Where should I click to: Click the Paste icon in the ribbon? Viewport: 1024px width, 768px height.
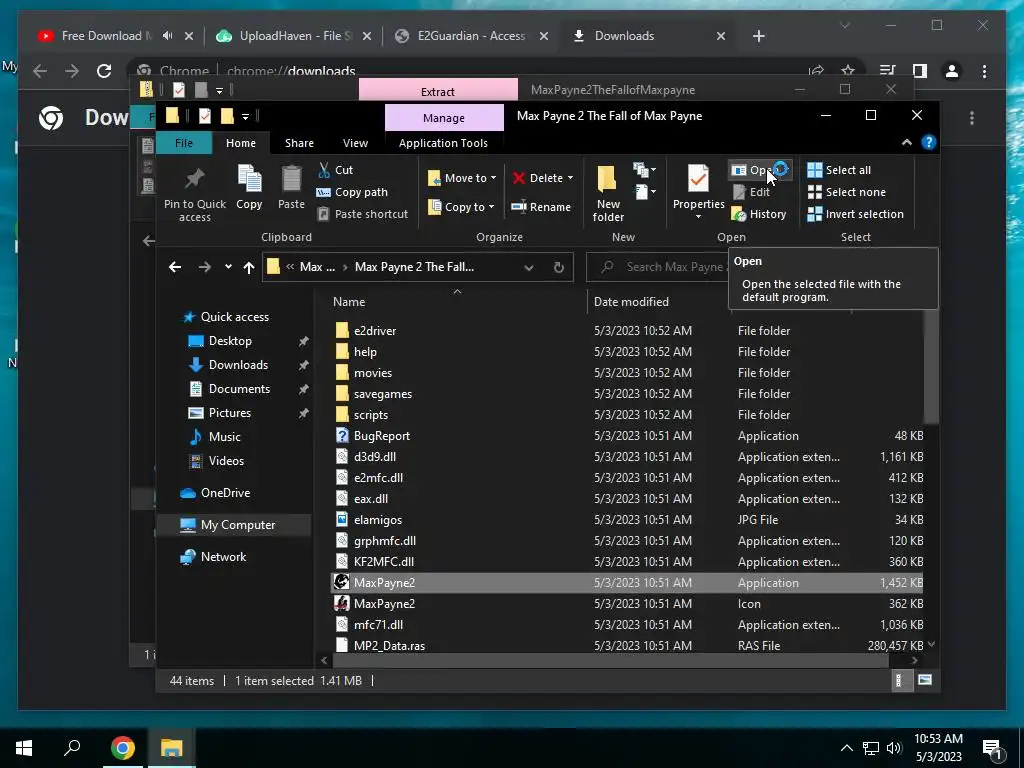[x=291, y=179]
